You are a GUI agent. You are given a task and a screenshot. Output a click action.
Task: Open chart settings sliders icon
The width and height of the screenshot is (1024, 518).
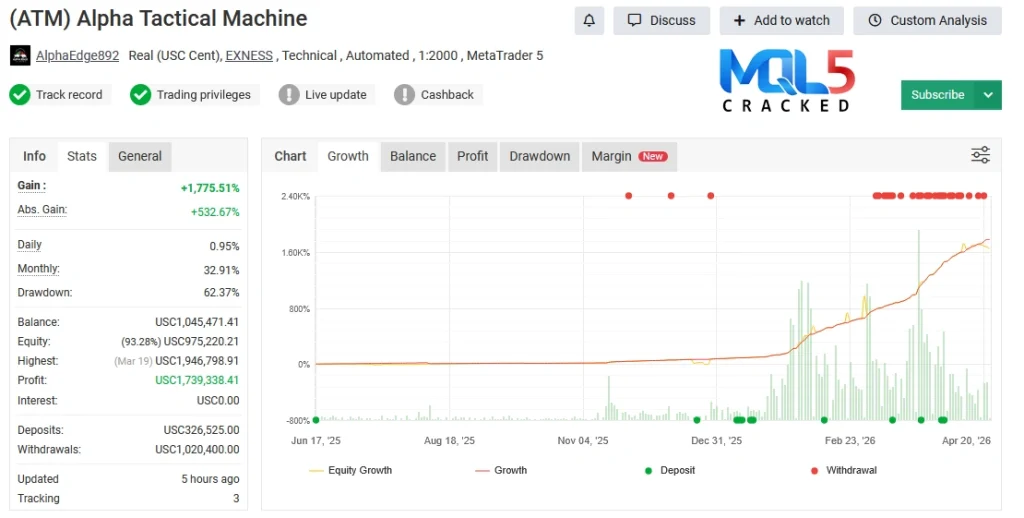pos(980,155)
